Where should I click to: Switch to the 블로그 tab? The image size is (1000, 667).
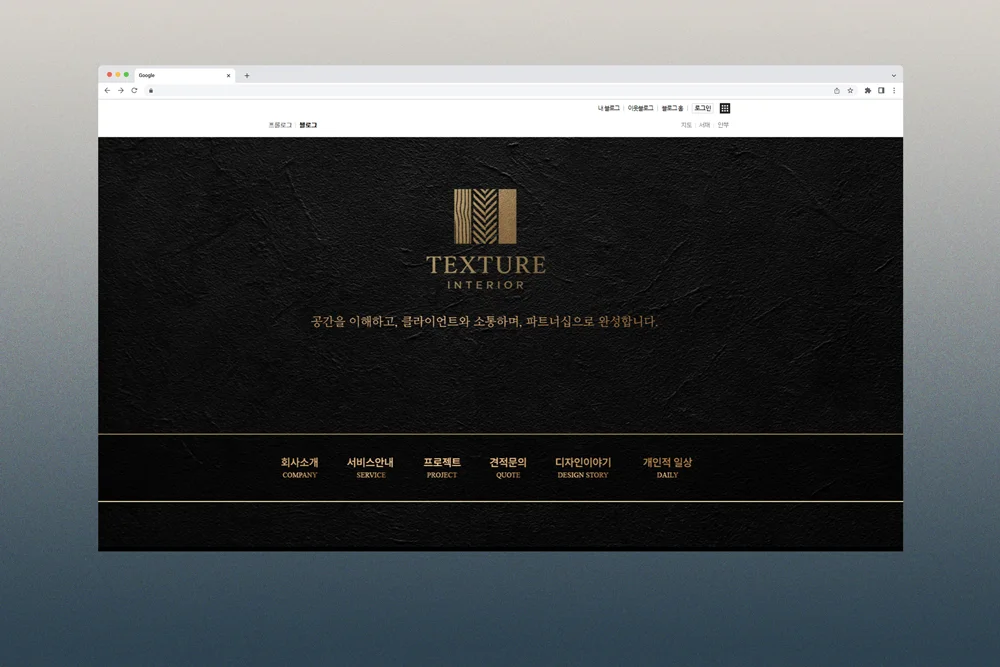coord(308,125)
